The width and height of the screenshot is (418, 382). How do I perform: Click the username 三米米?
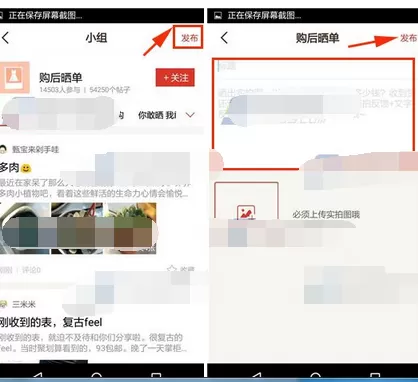[x=24, y=304]
